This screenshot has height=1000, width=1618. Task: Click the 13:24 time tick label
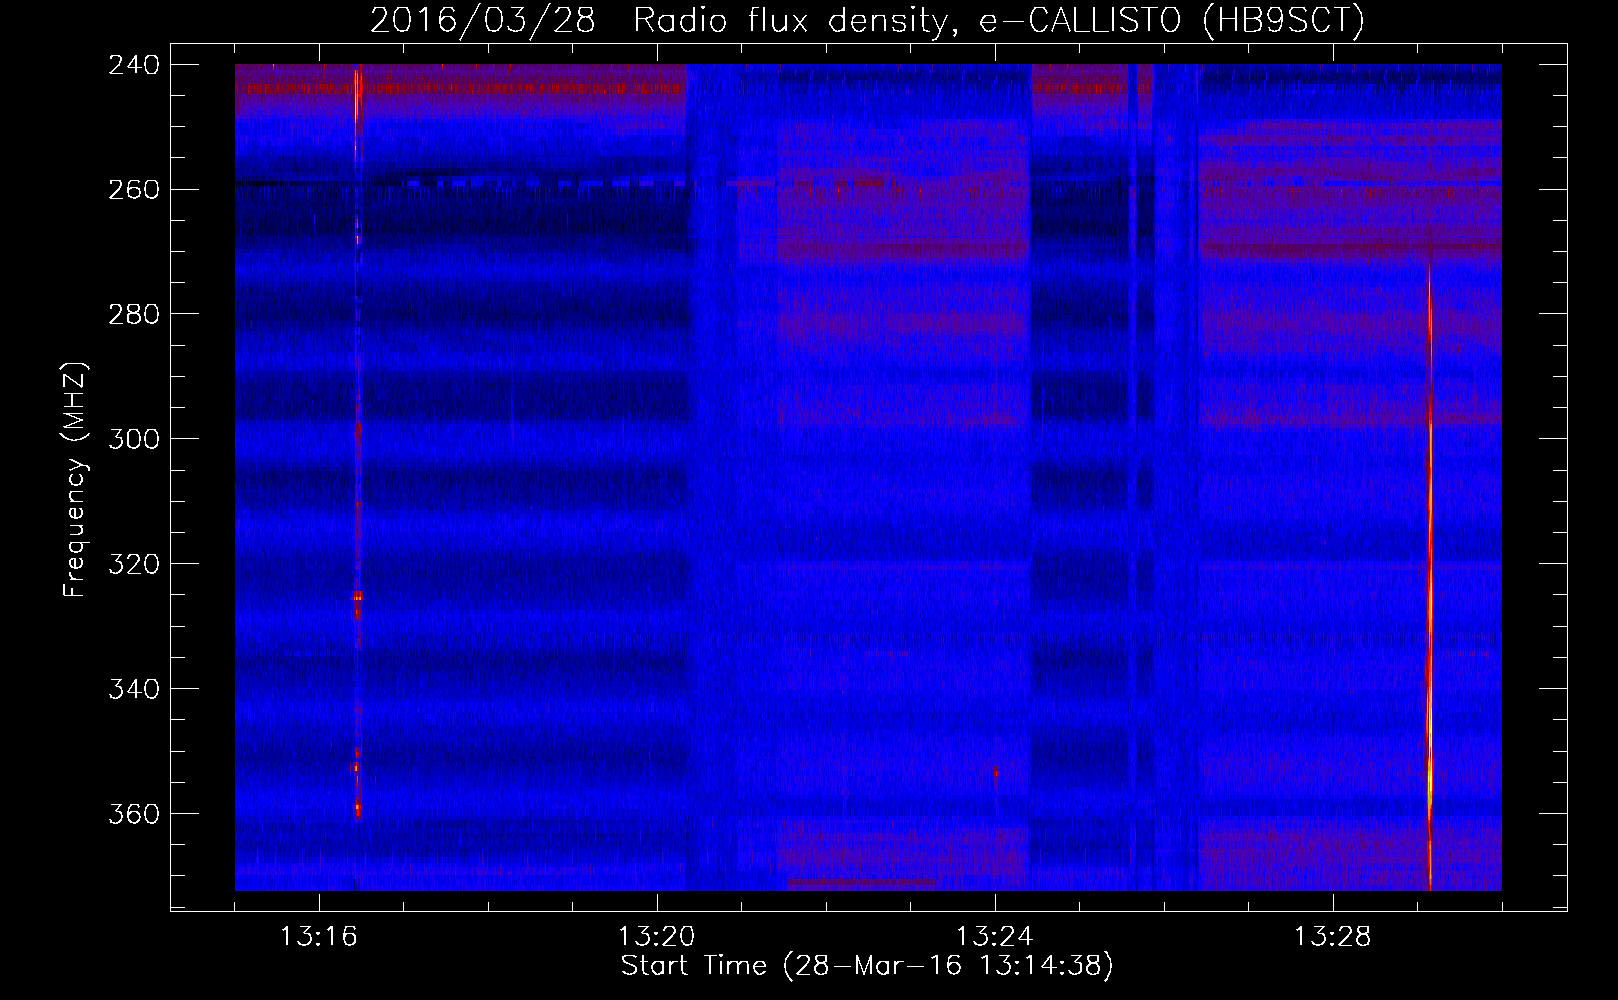(x=994, y=937)
